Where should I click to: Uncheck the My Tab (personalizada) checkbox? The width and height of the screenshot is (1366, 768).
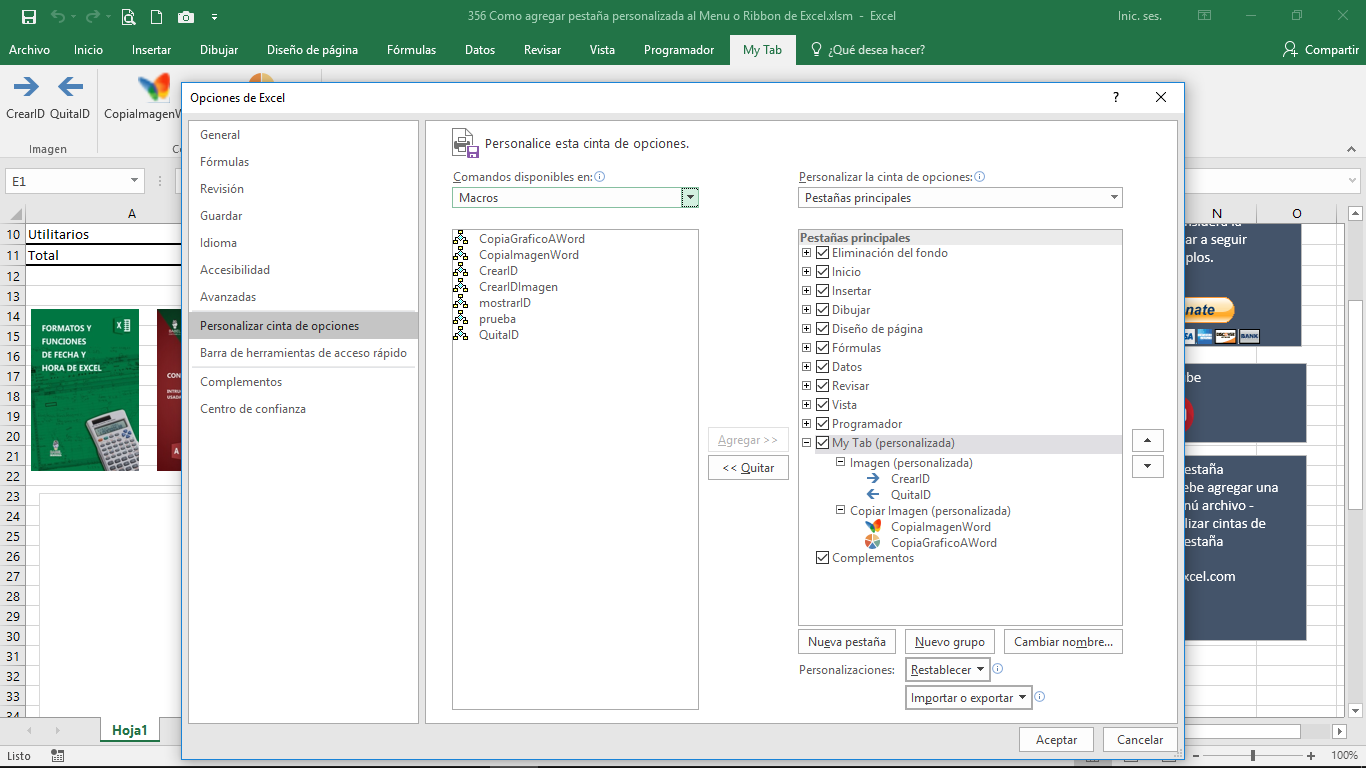point(823,443)
